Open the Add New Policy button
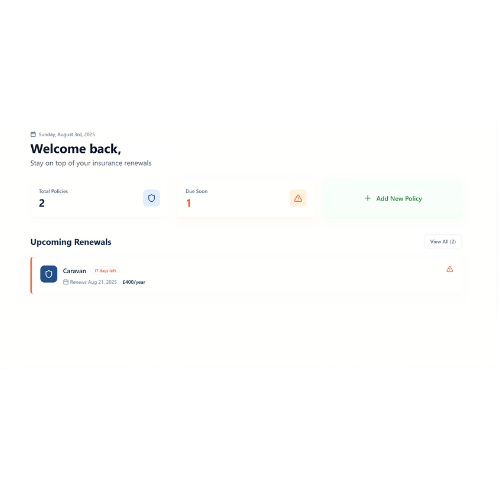Screen dimensions: 500x500 pos(393,199)
